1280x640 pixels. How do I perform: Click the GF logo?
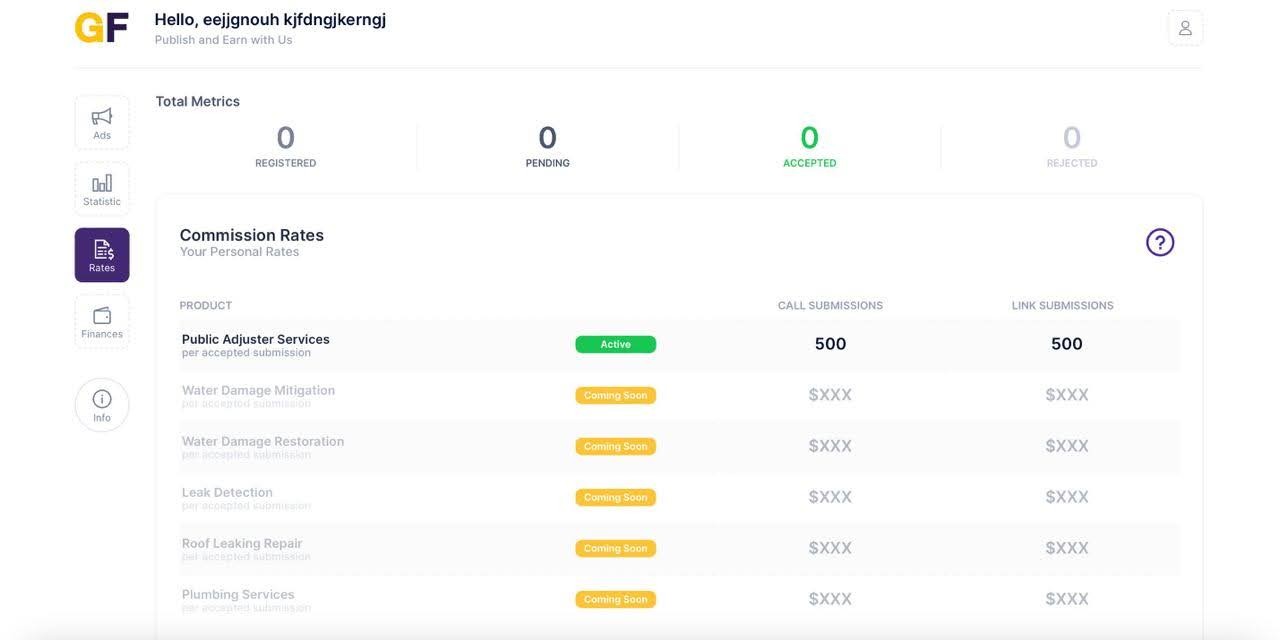coord(102,28)
